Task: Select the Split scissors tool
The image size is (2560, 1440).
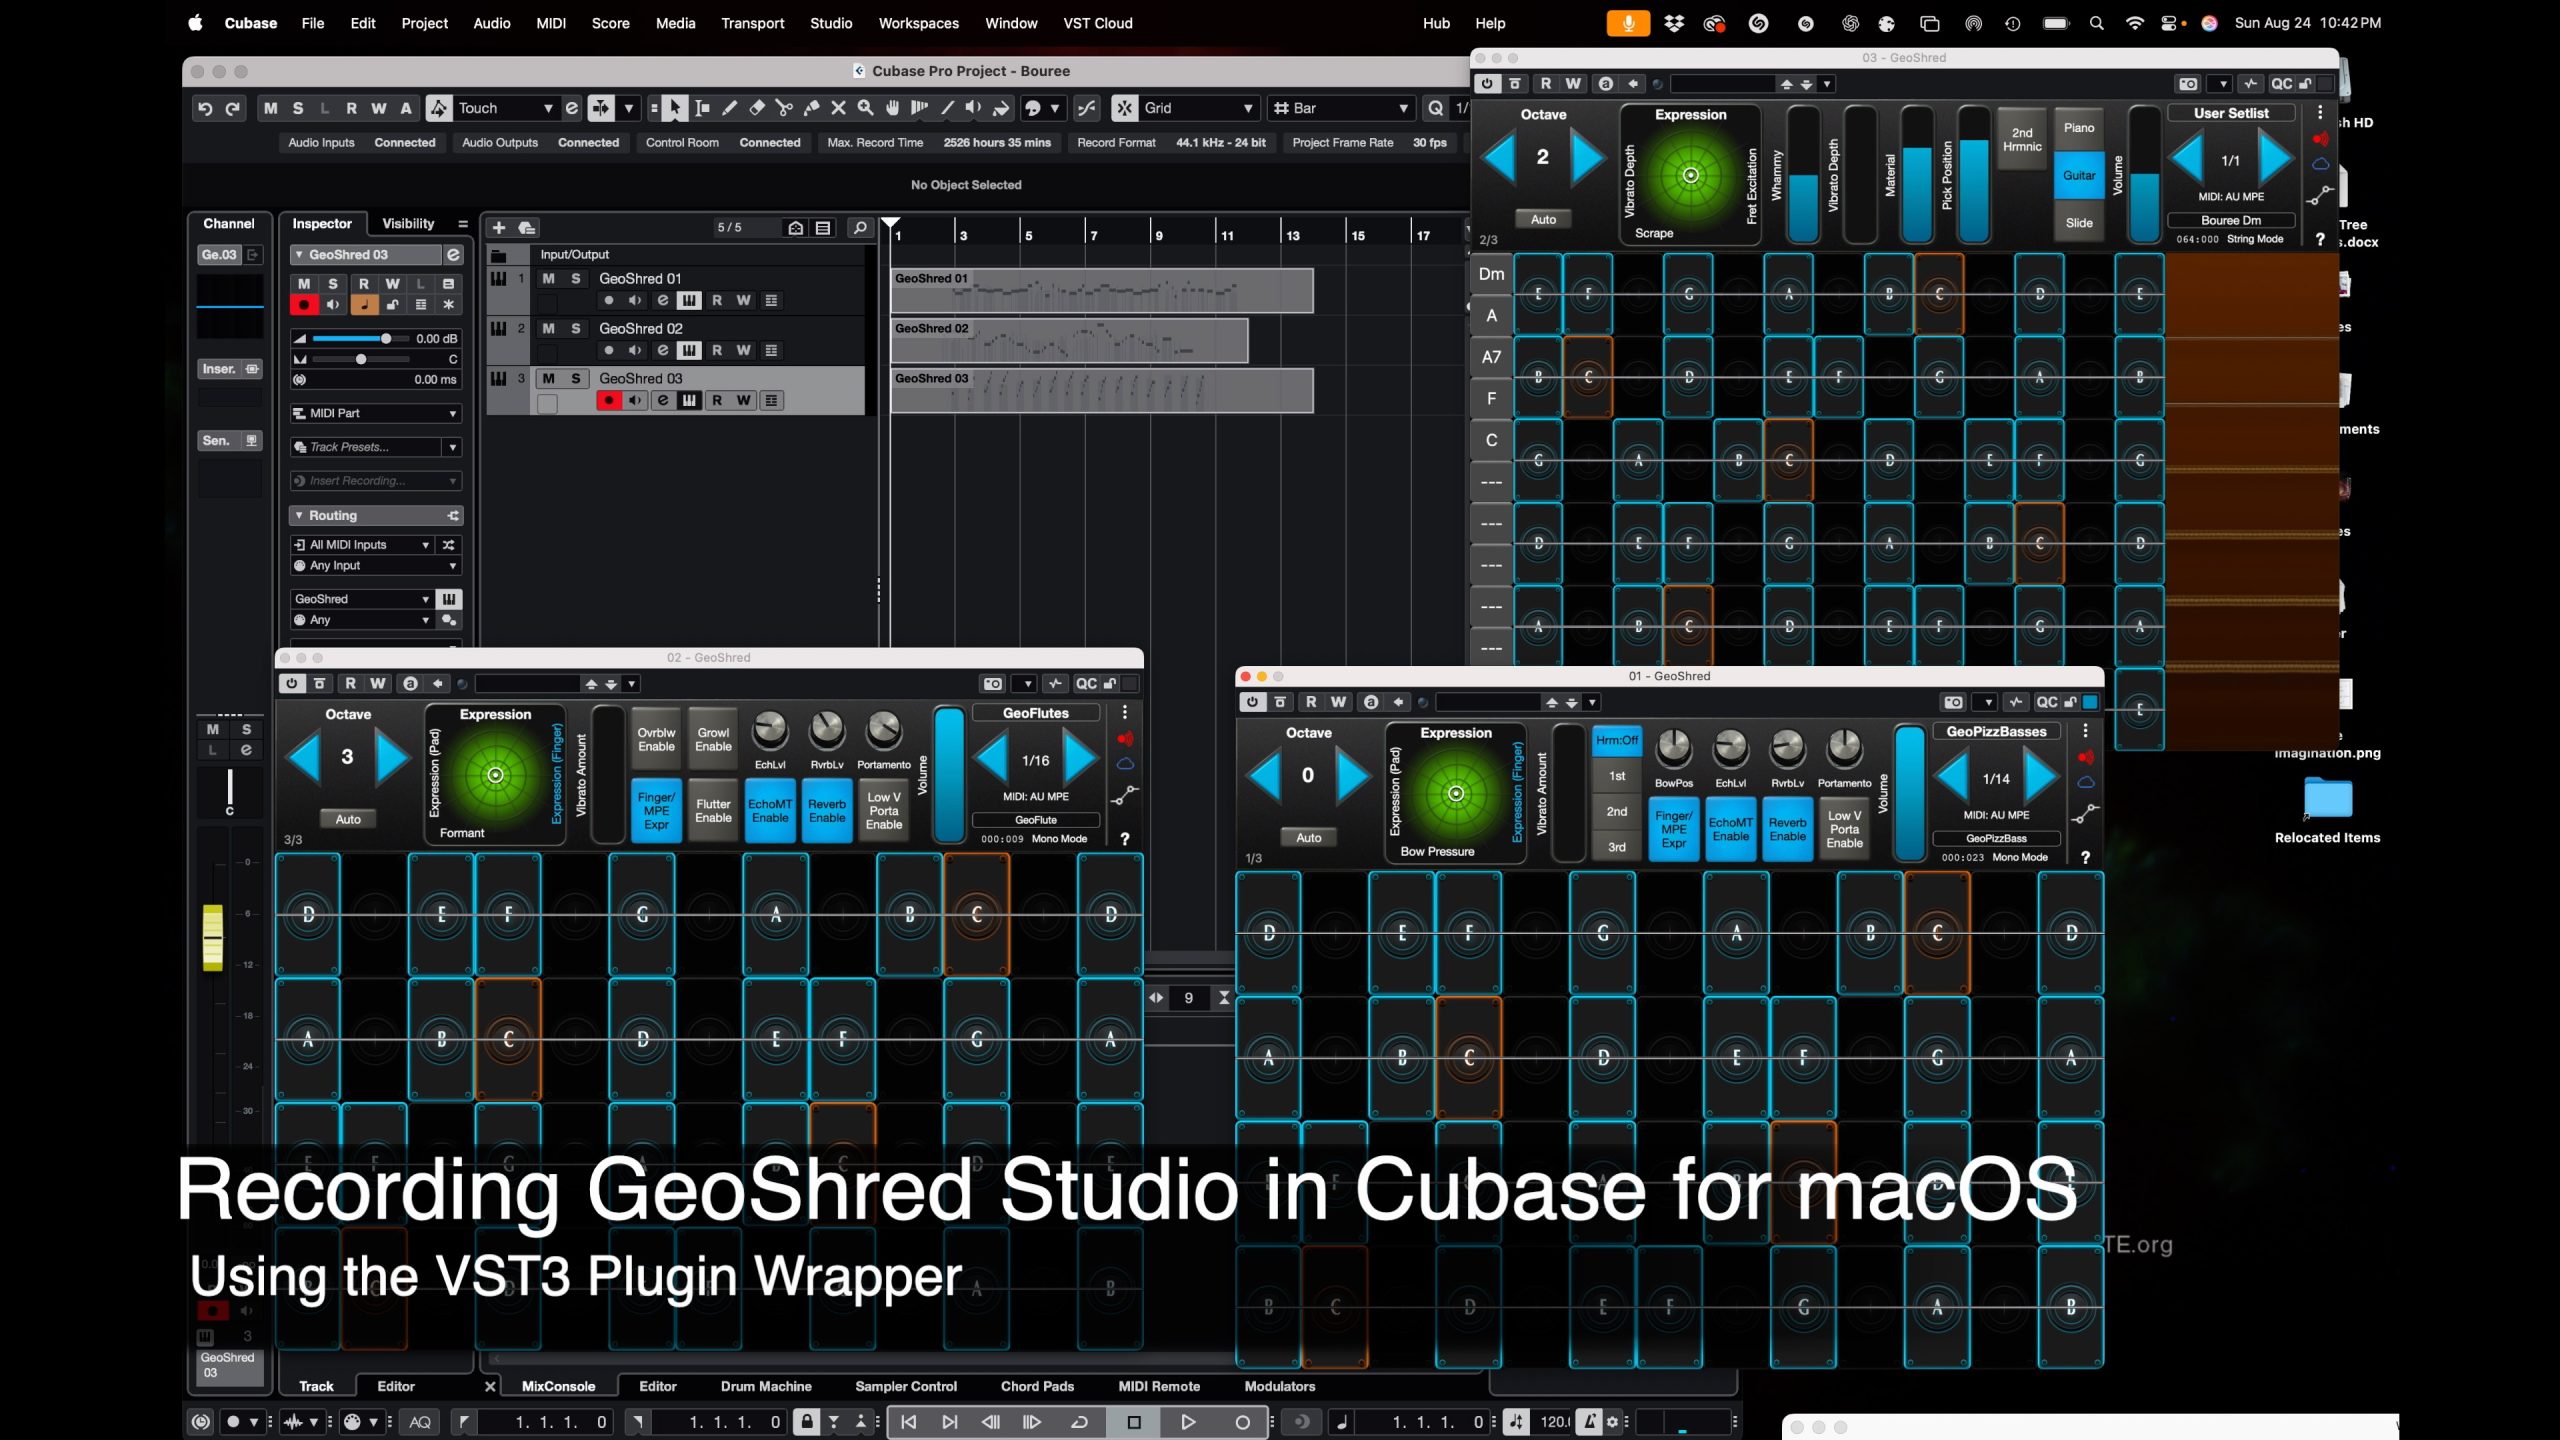Action: (784, 108)
